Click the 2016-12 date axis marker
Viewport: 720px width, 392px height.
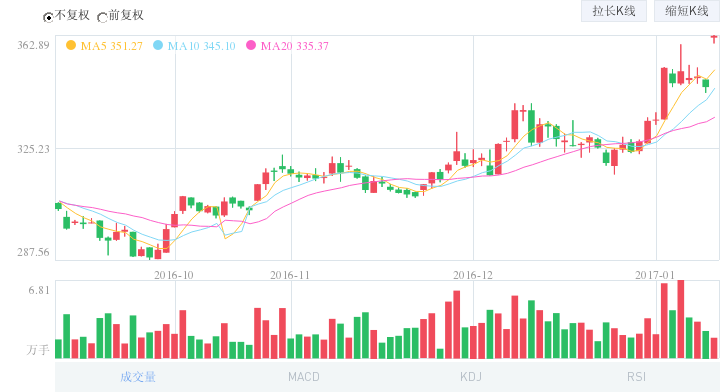click(x=472, y=275)
